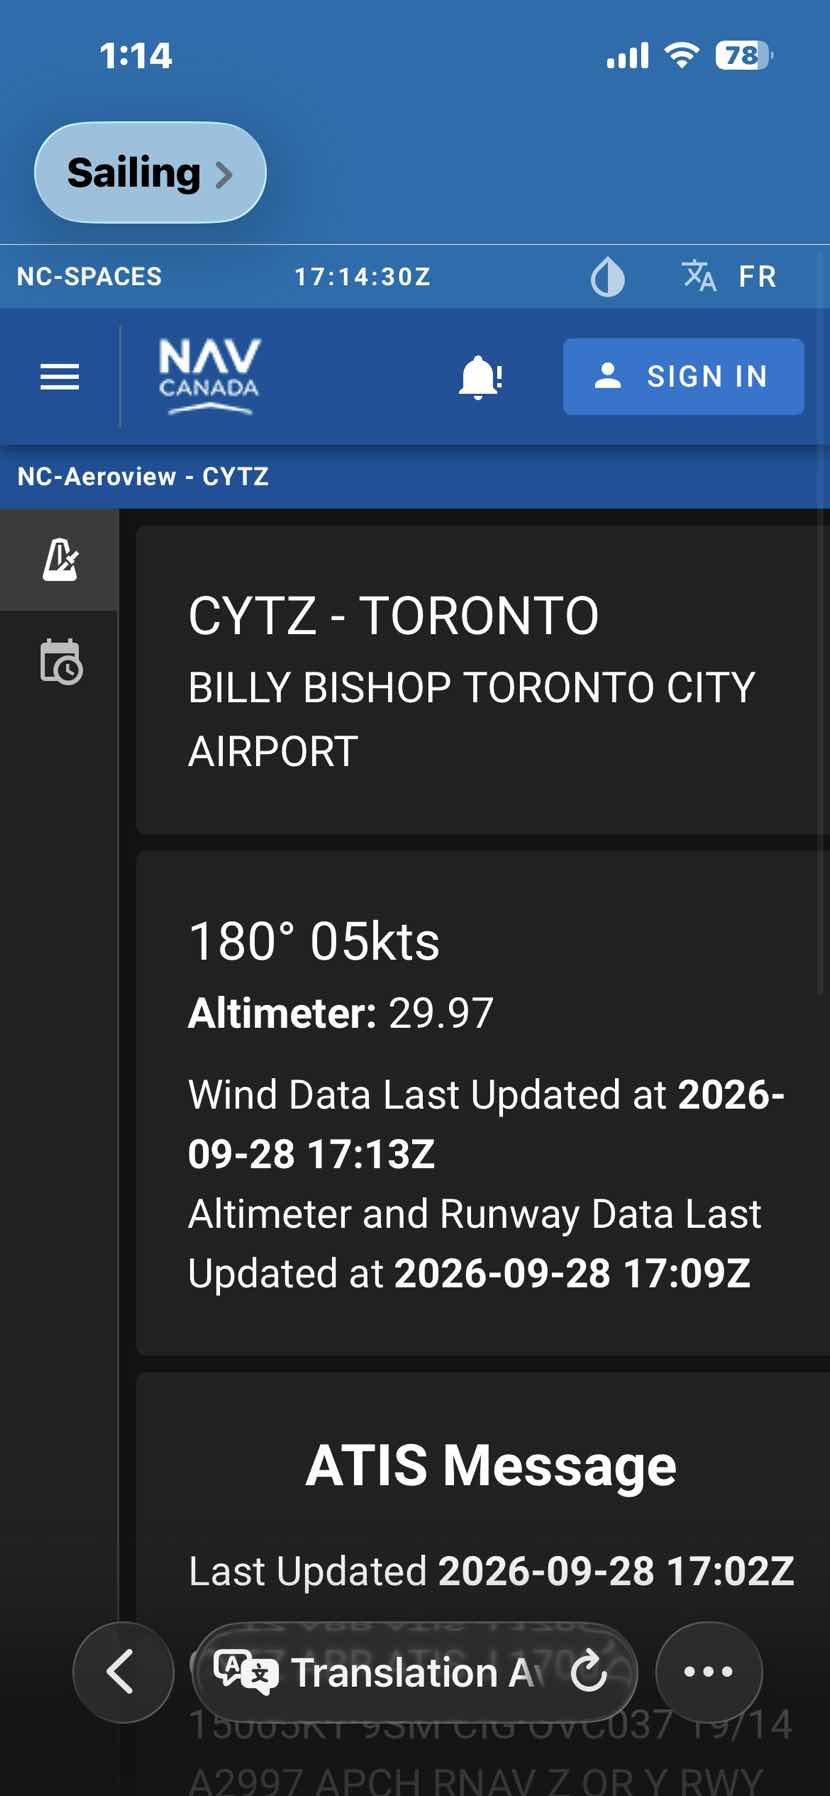Image resolution: width=830 pixels, height=1796 pixels.
Task: Tap the NAV CANADA logo
Action: (209, 376)
